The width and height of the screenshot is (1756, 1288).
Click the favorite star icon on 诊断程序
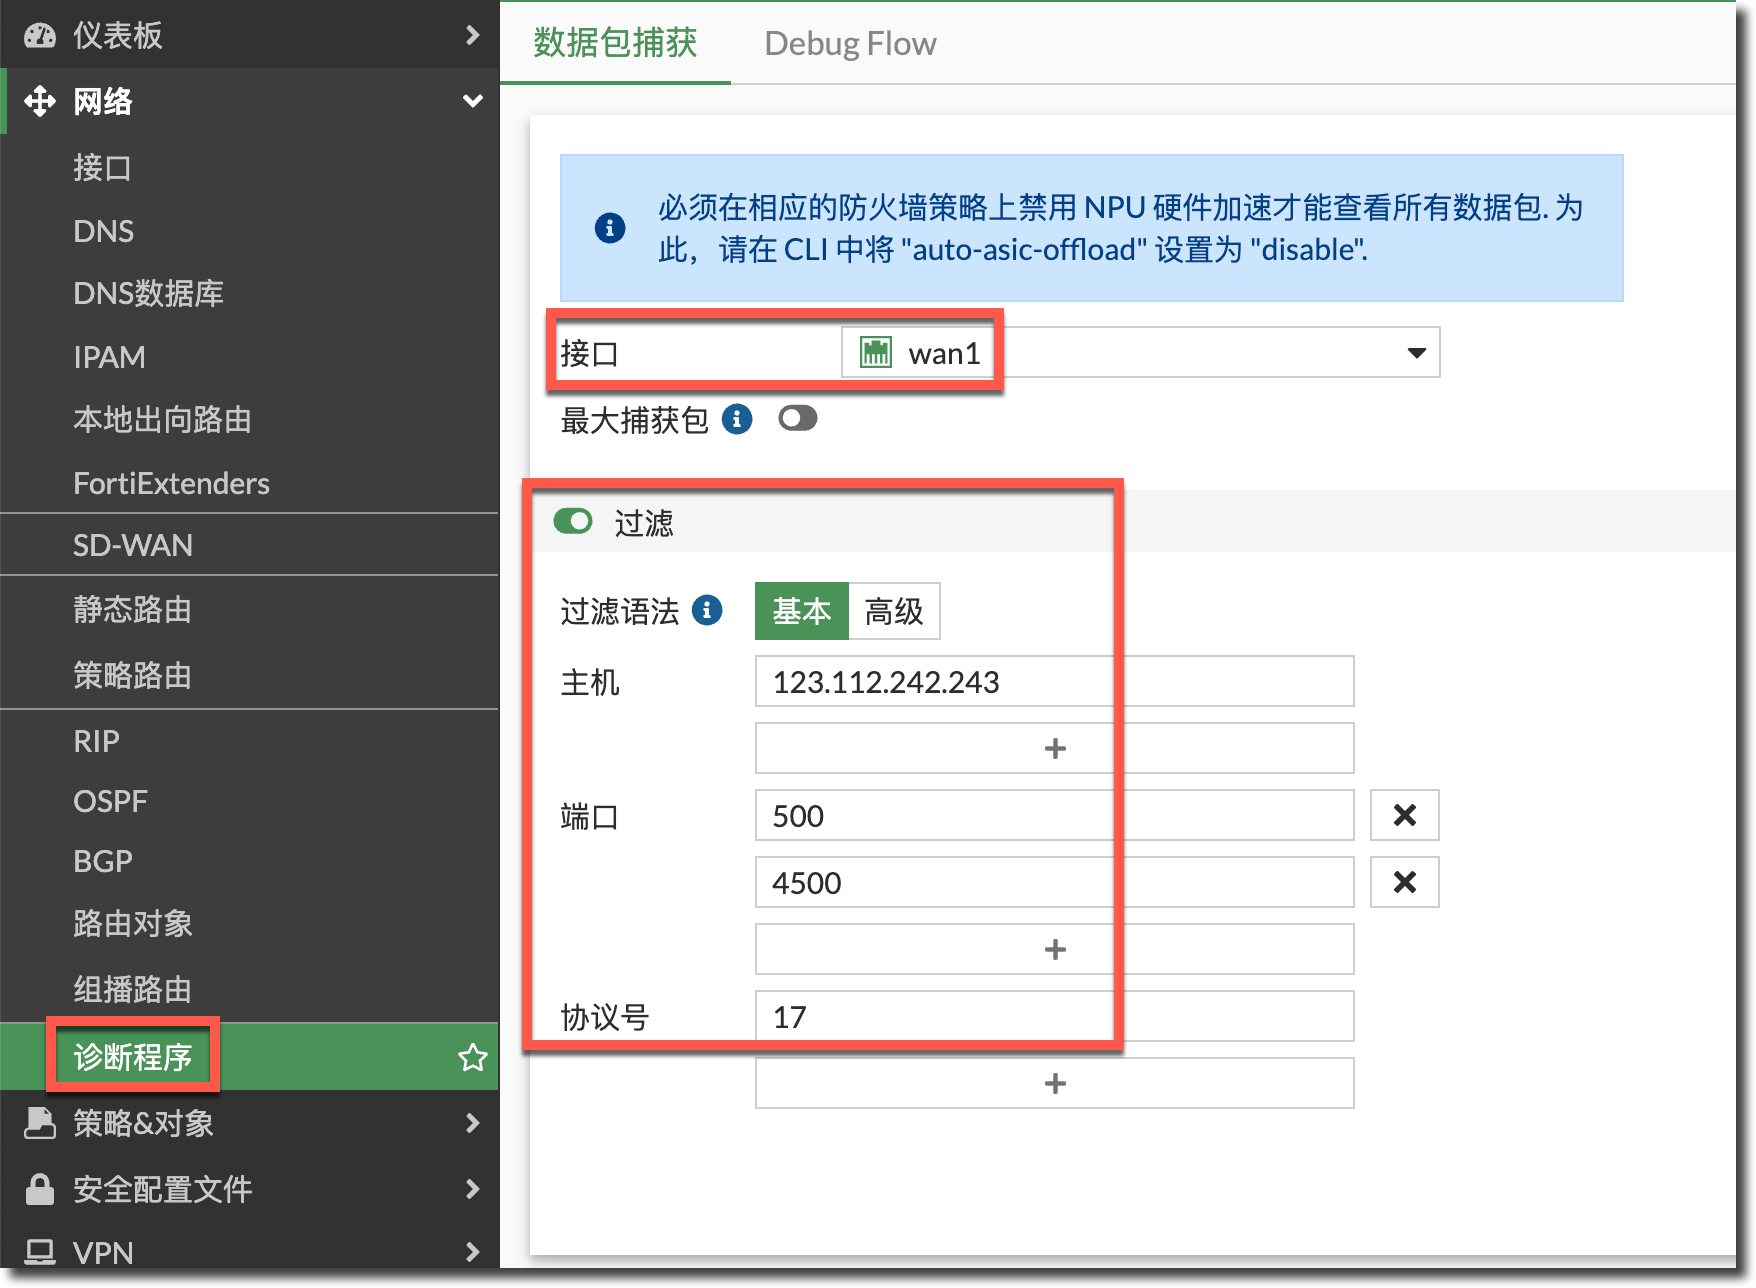pyautogui.click(x=472, y=1057)
